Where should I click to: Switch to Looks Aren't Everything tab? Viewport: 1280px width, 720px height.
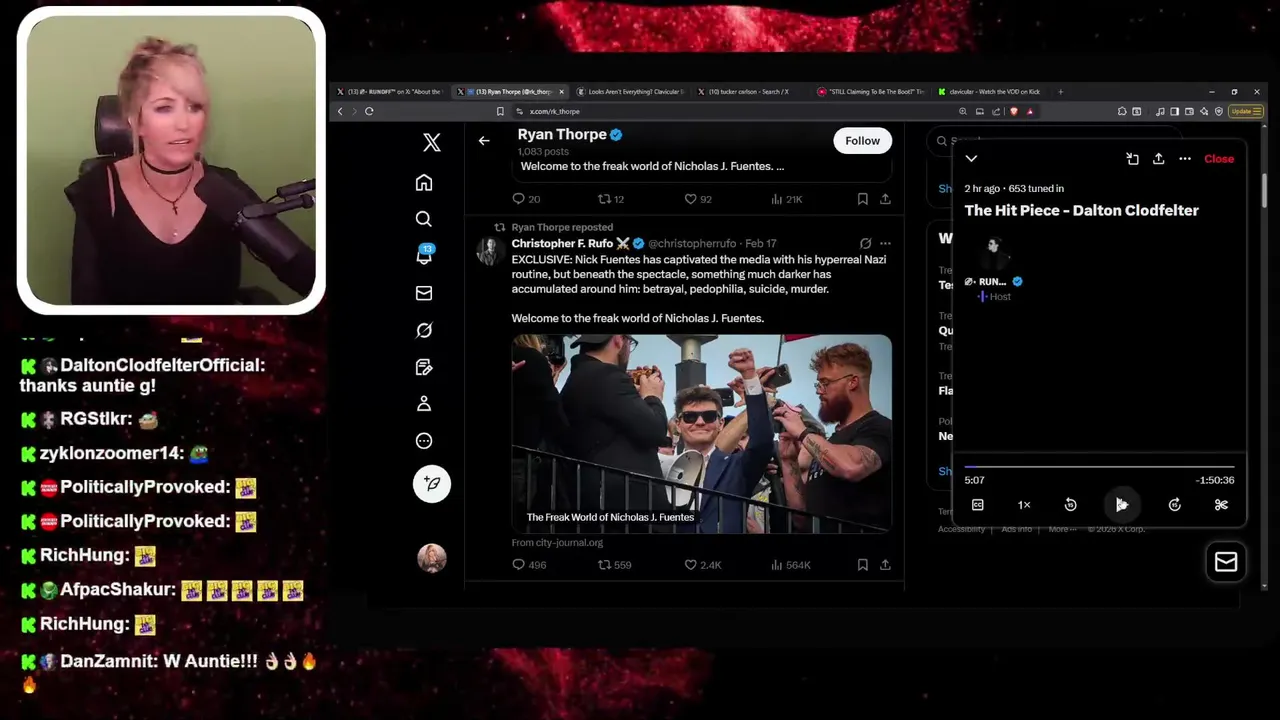[632, 92]
